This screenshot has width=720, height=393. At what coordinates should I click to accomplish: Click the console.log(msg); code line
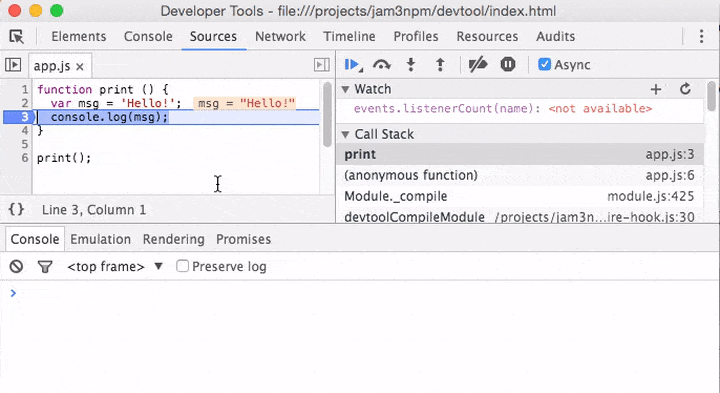point(109,117)
